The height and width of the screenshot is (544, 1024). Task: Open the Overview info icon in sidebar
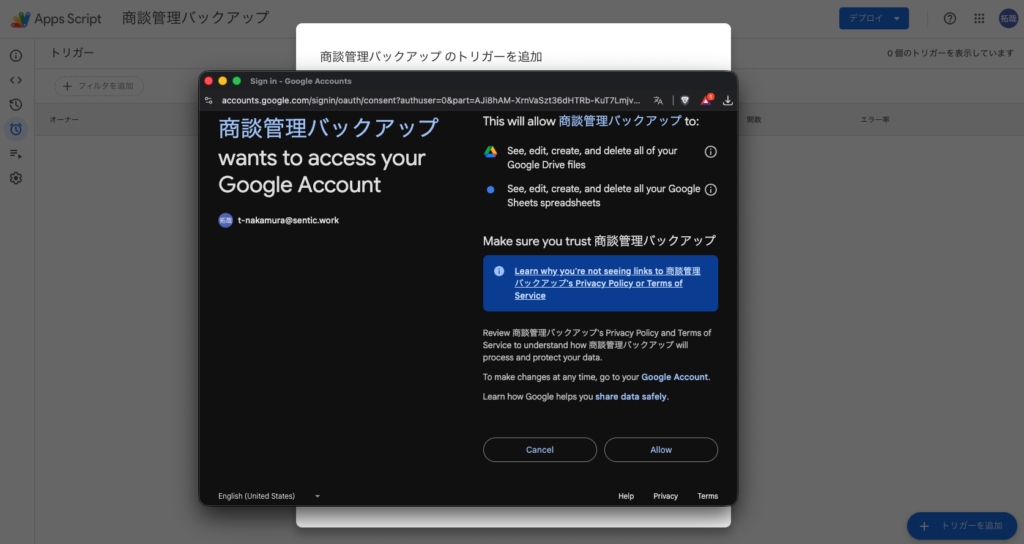point(16,55)
